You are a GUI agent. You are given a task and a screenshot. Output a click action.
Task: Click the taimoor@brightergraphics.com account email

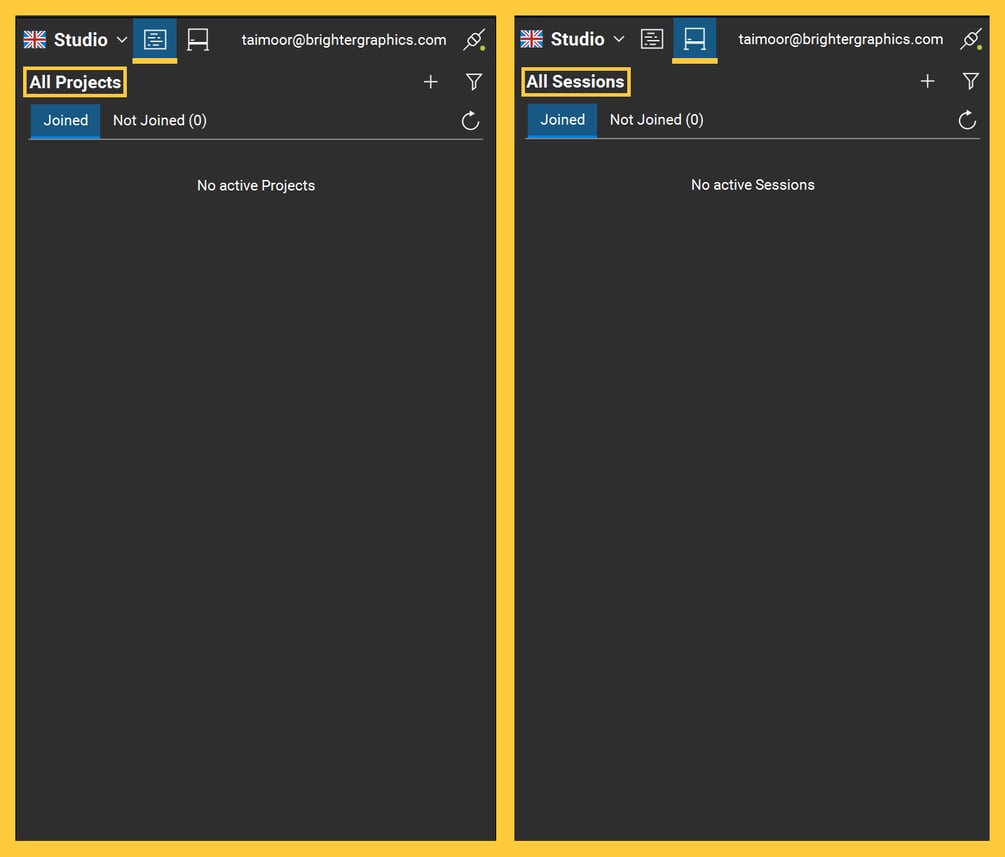pos(344,40)
